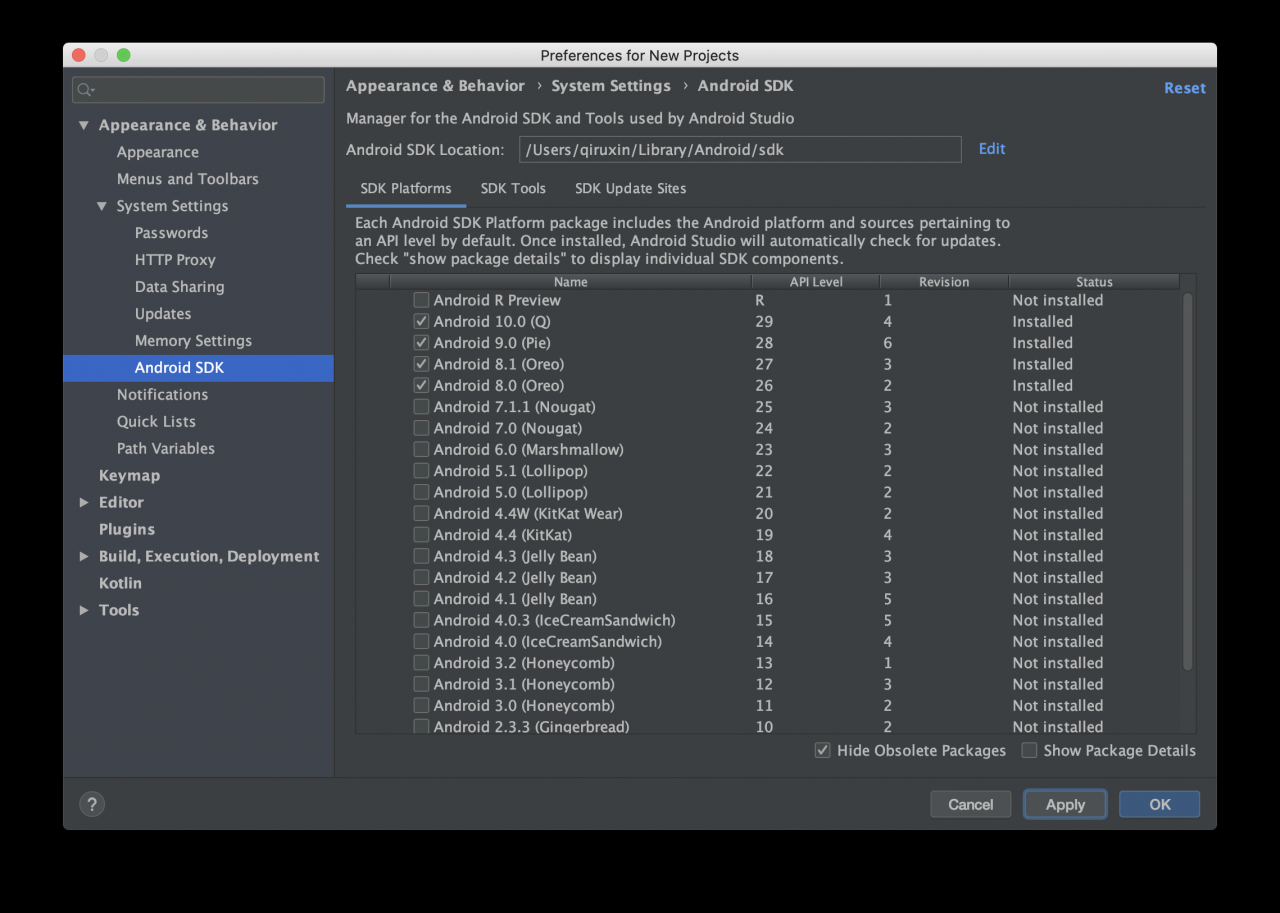Open Data Sharing settings
Viewport: 1280px width, 913px height.
tap(179, 287)
